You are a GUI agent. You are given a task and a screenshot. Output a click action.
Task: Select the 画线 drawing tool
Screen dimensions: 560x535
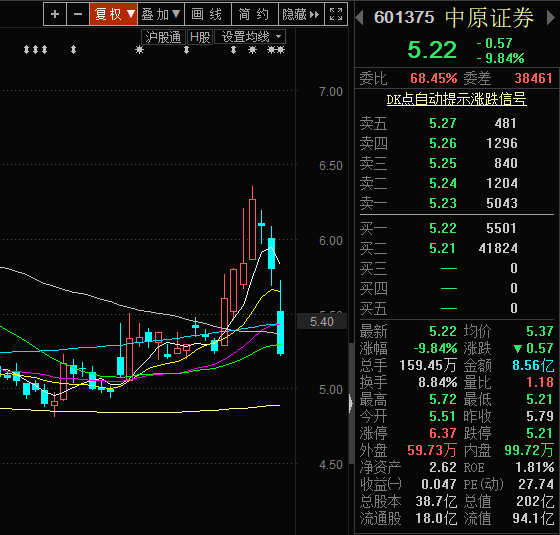208,14
